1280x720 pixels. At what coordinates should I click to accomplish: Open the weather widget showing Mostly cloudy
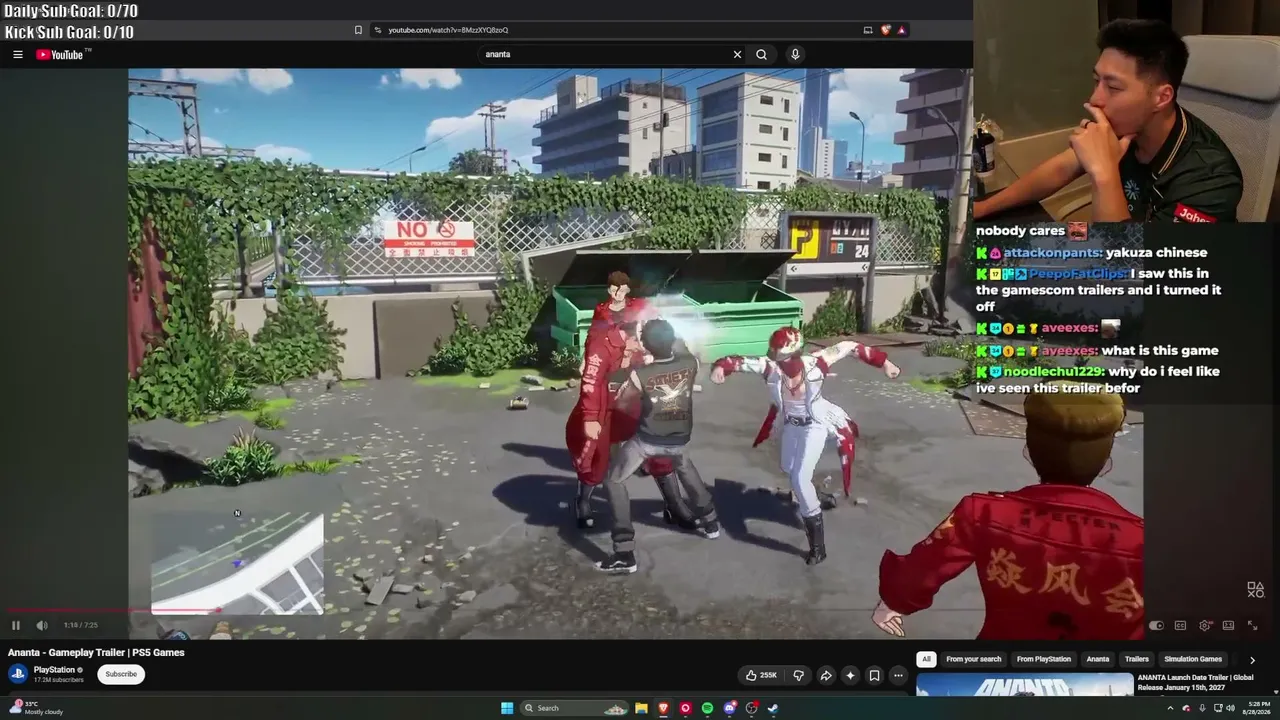click(x=38, y=708)
